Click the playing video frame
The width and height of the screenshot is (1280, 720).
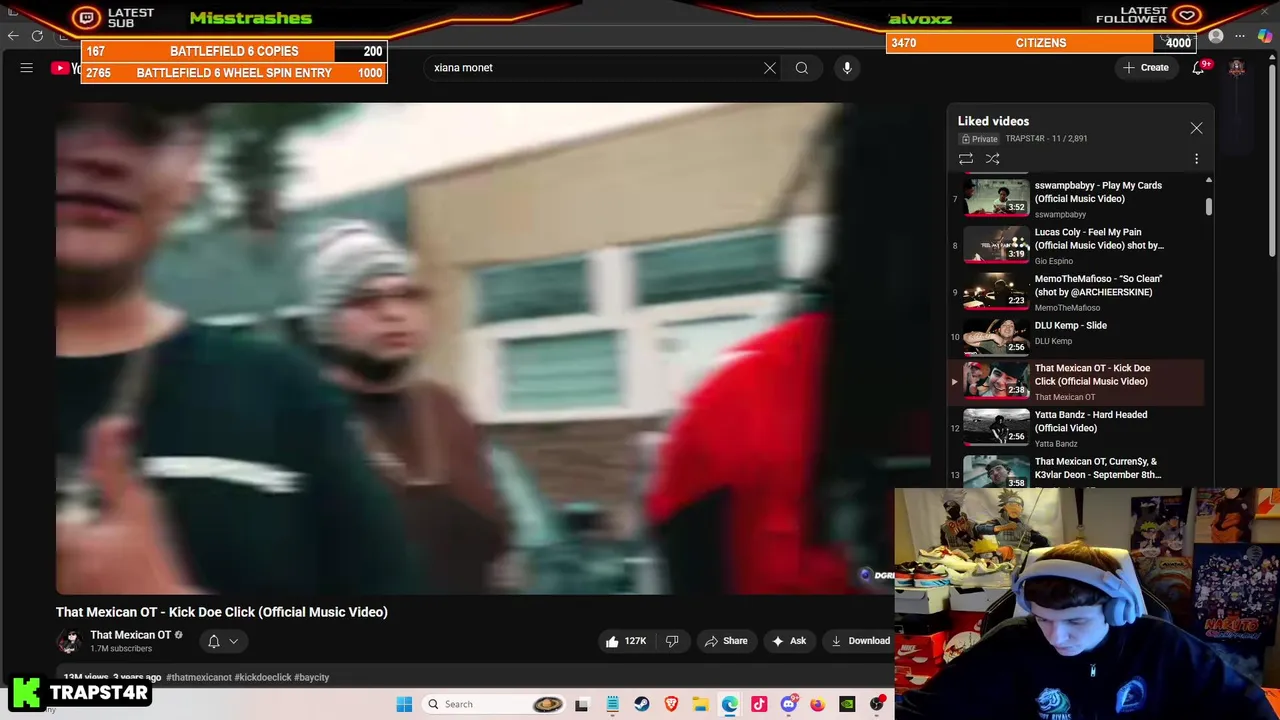pos(475,349)
